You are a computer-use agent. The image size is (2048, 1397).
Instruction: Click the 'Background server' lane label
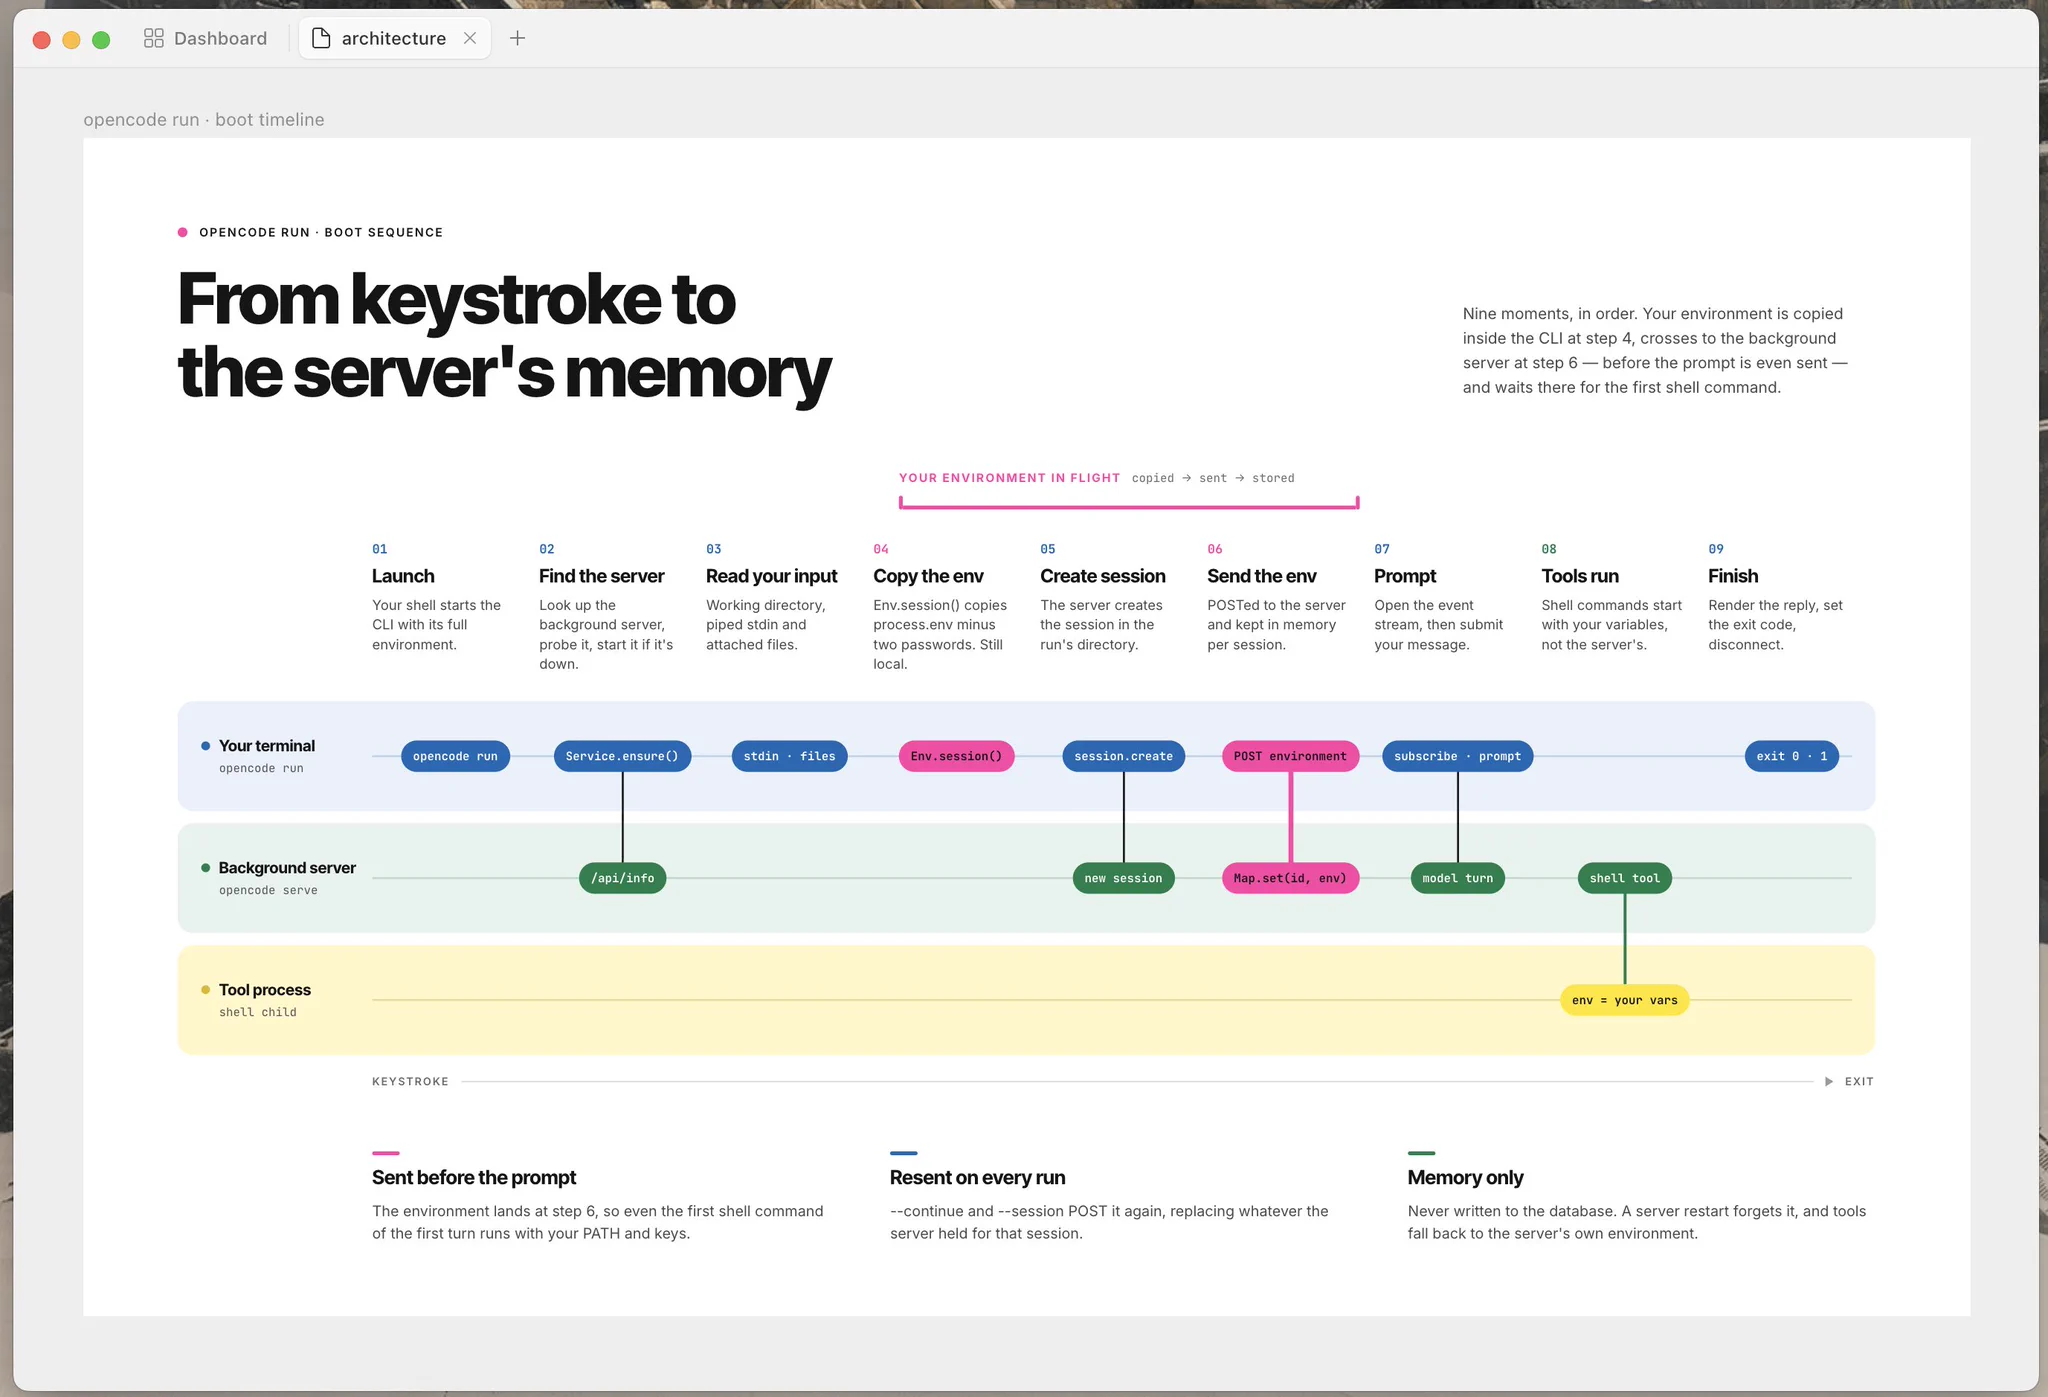[287, 868]
